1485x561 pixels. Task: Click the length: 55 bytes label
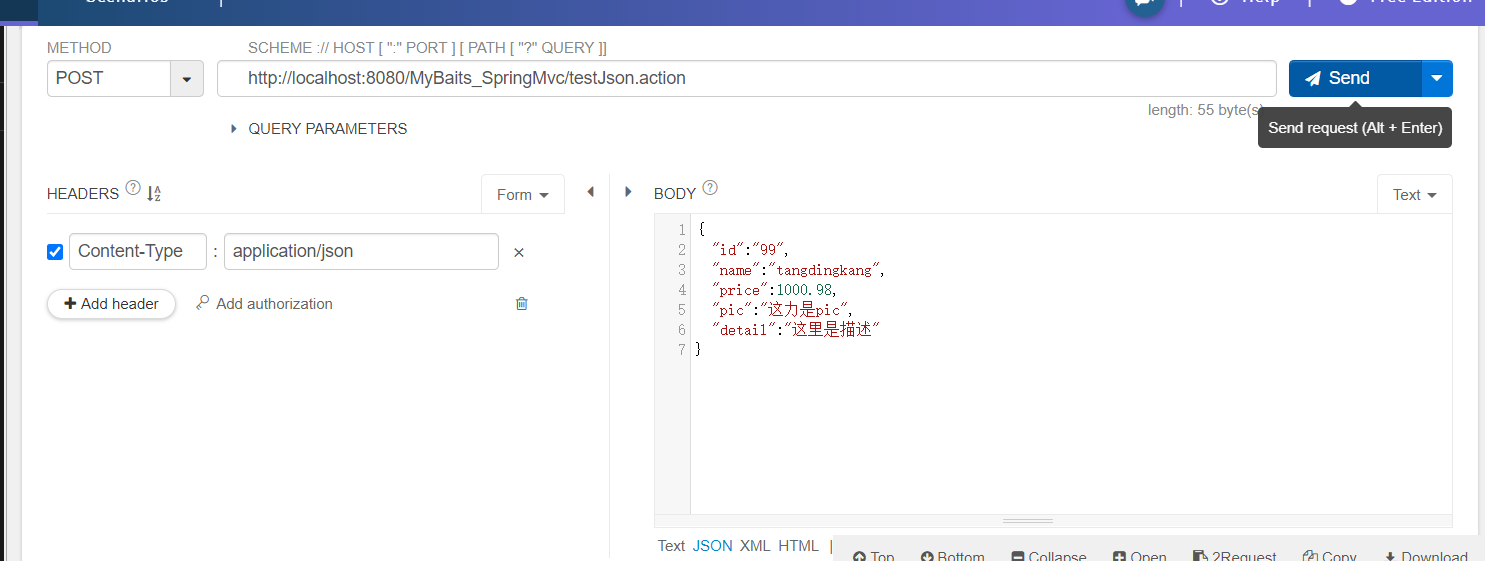(x=1206, y=111)
